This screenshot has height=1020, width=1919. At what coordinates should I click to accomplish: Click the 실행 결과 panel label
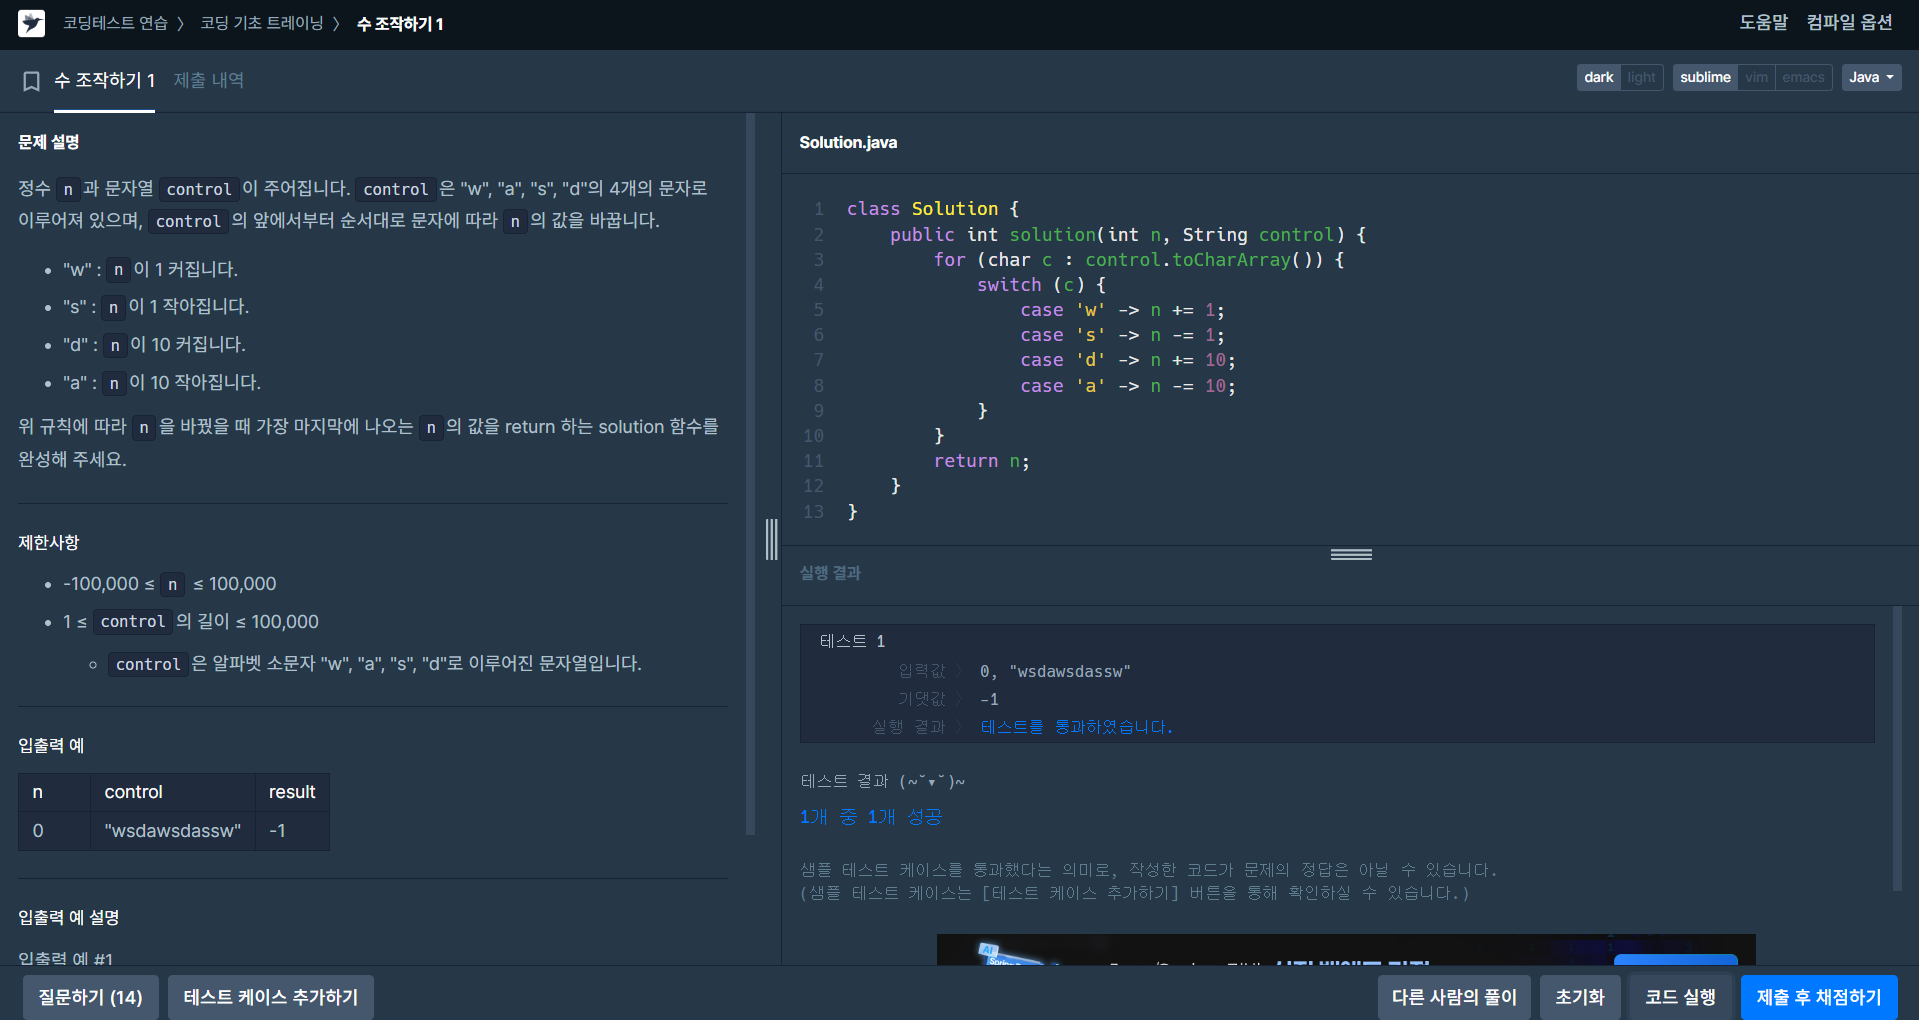830,573
